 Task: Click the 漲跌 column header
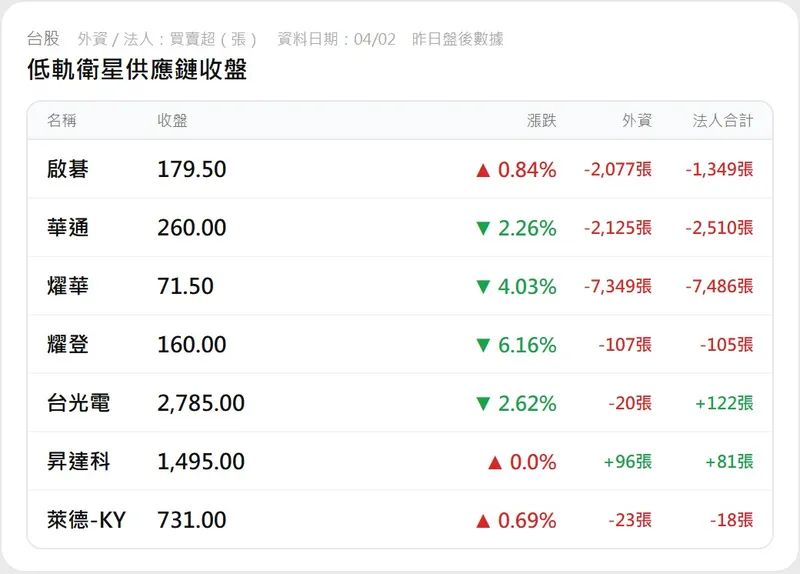tap(541, 121)
